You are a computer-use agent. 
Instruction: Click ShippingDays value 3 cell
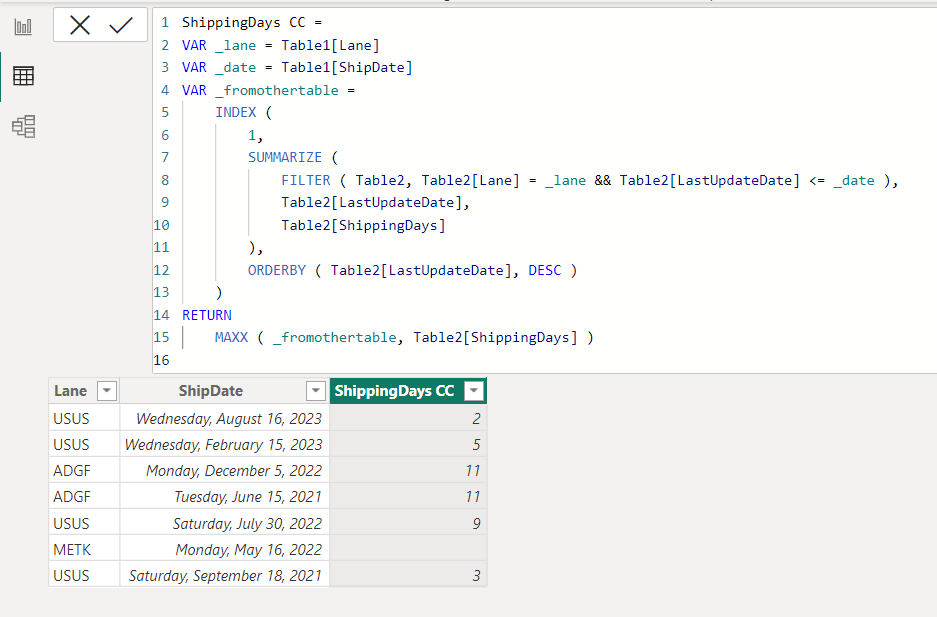408,575
